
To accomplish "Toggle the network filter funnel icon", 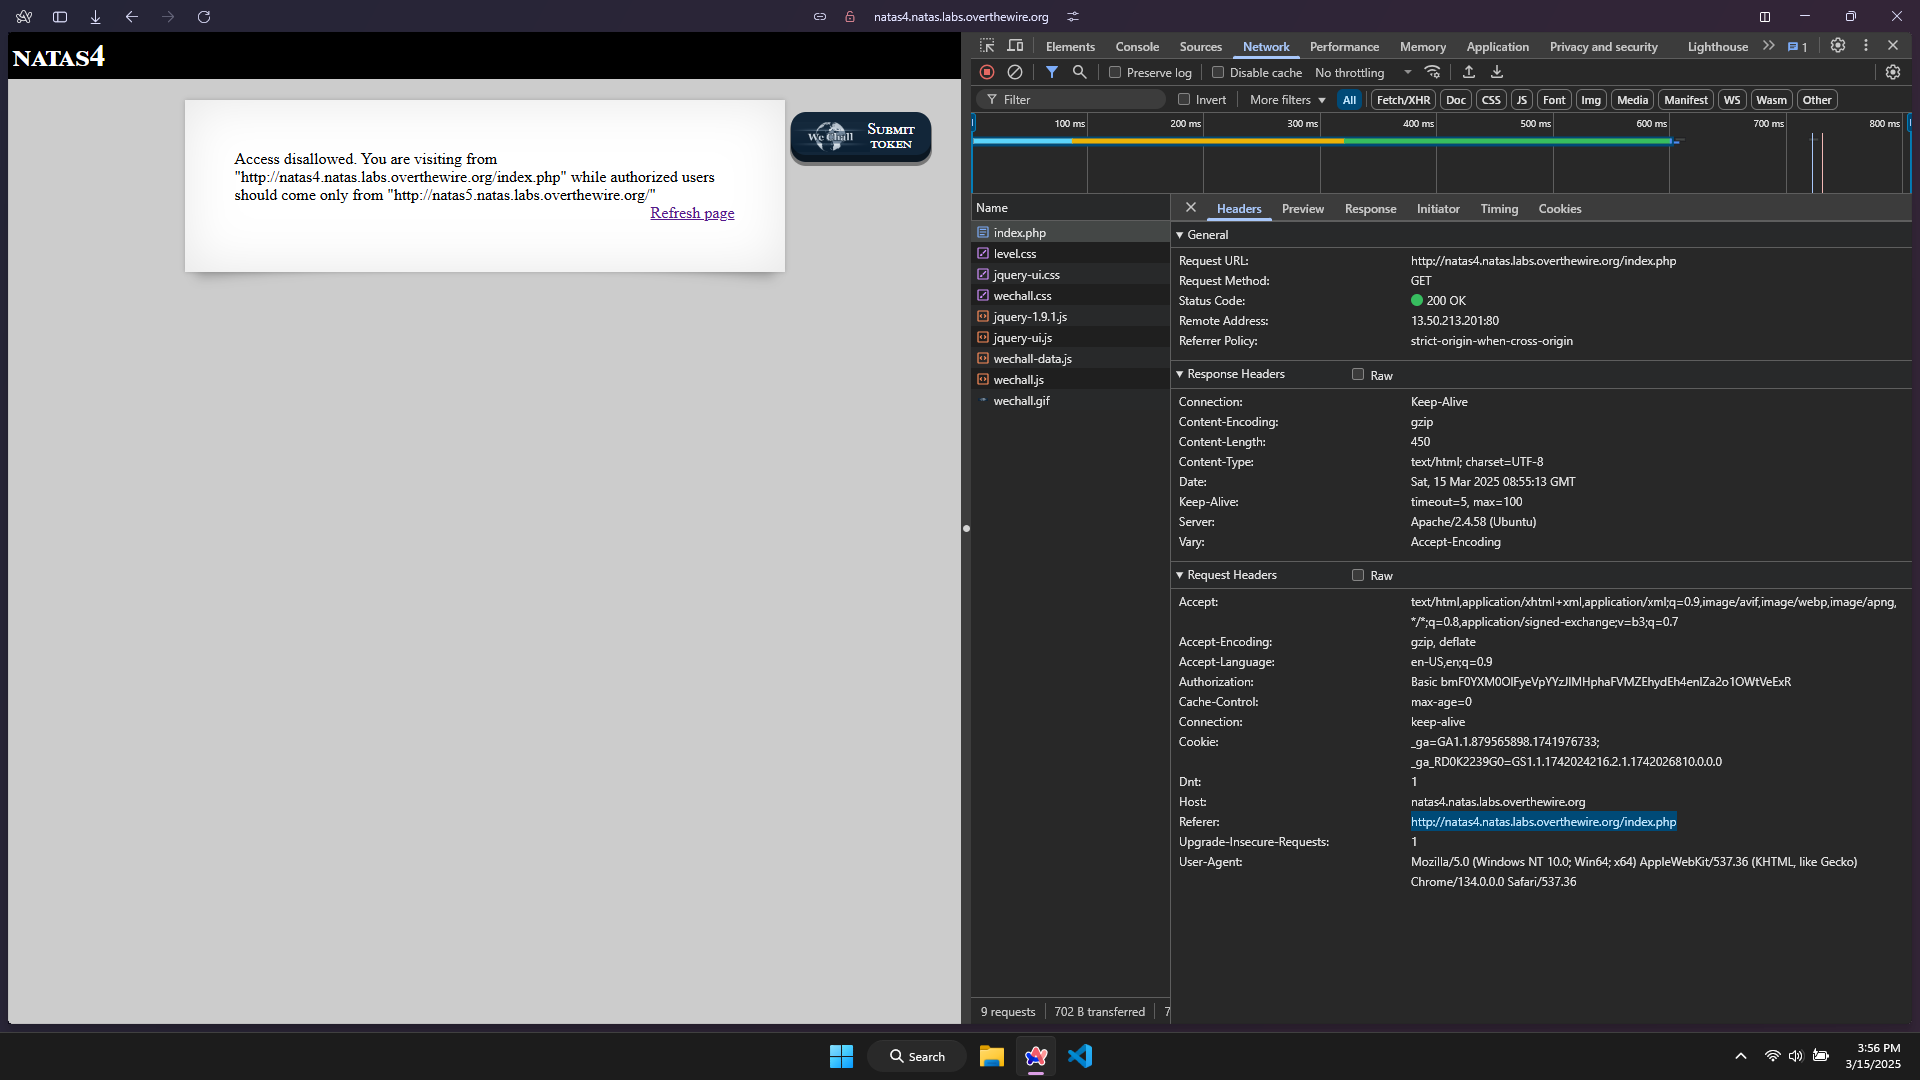I will point(1052,72).
